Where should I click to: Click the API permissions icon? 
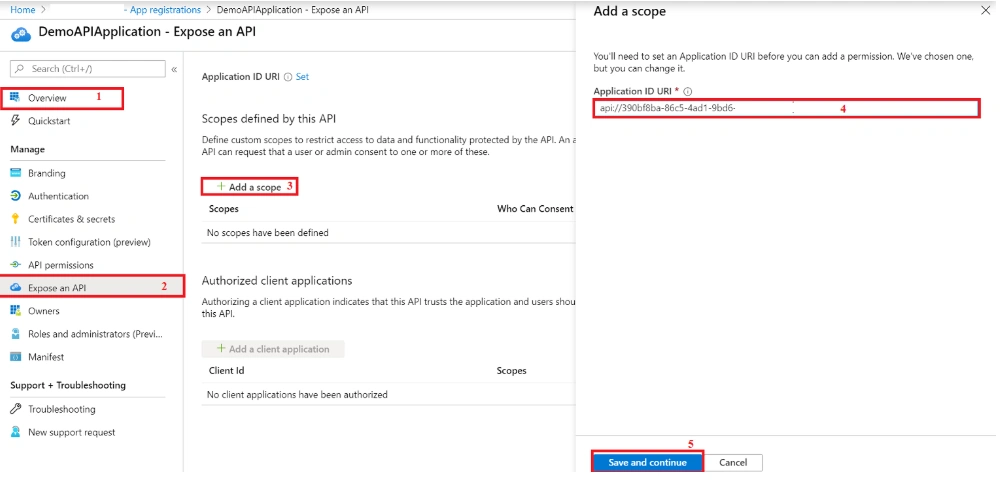[x=15, y=265]
